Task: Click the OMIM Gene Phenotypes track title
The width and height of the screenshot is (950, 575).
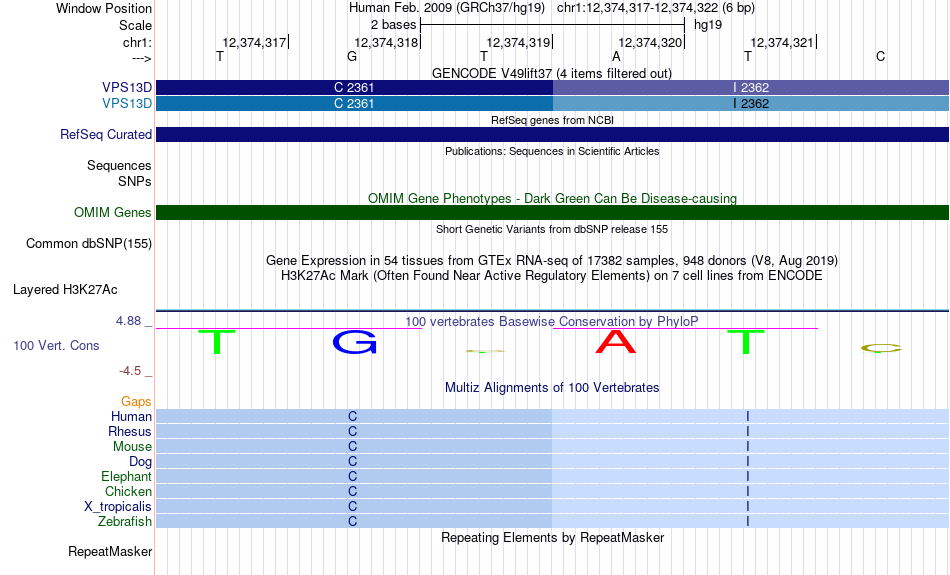Action: tap(552, 198)
